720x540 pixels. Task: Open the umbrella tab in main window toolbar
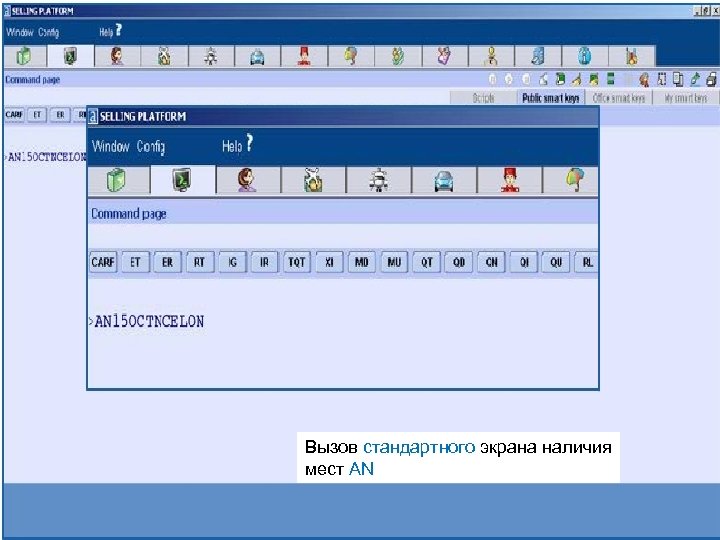[351, 56]
